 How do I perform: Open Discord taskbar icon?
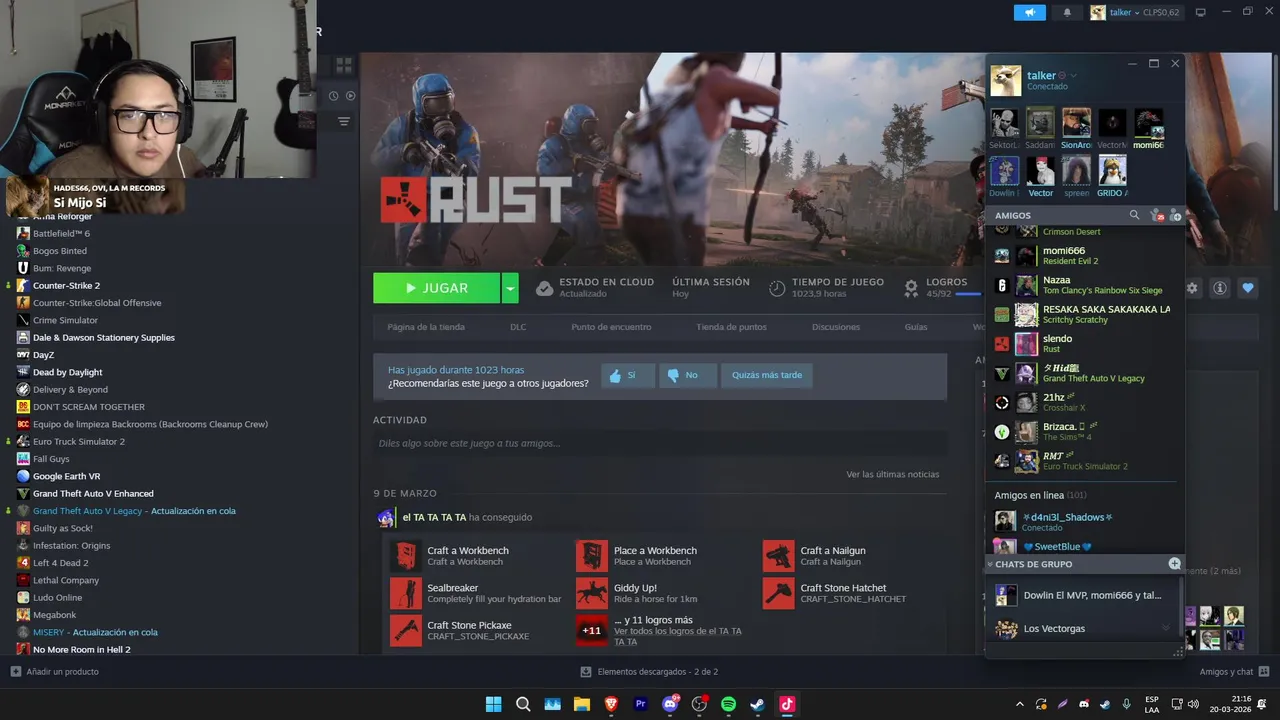[670, 704]
